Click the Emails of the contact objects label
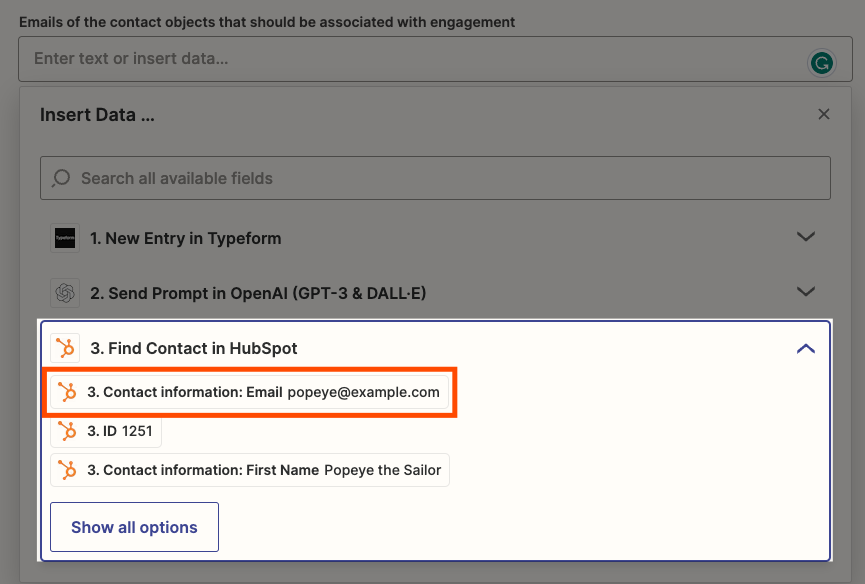 267,22
